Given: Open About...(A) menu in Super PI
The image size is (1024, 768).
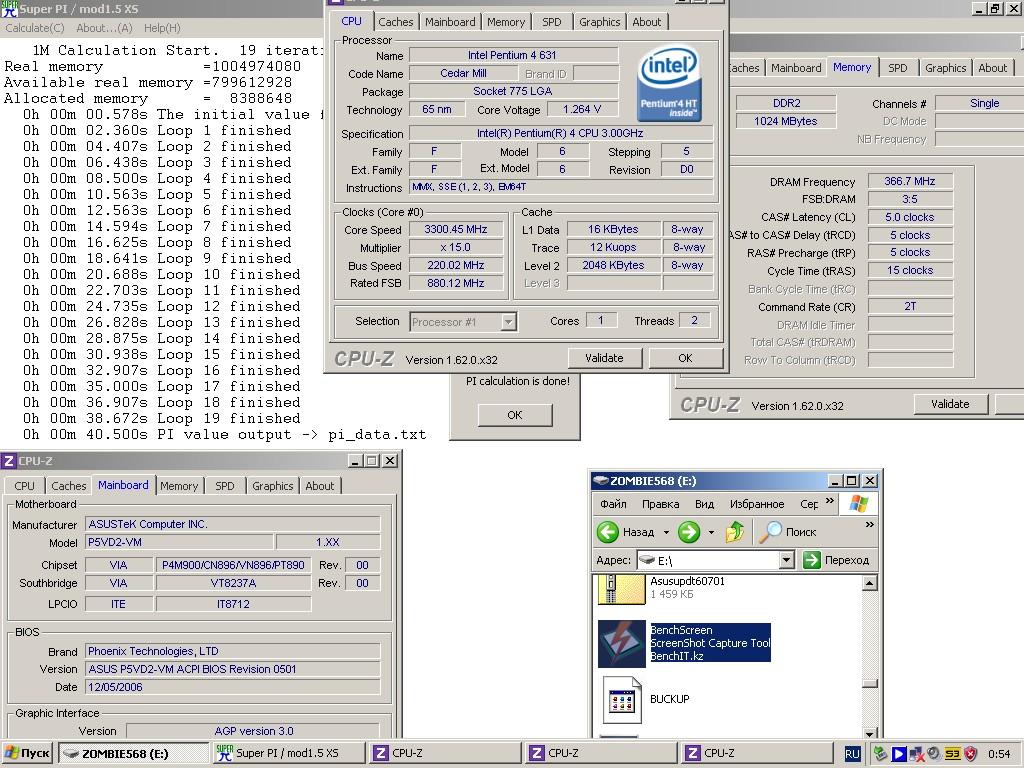Looking at the screenshot, I should [x=104, y=28].
